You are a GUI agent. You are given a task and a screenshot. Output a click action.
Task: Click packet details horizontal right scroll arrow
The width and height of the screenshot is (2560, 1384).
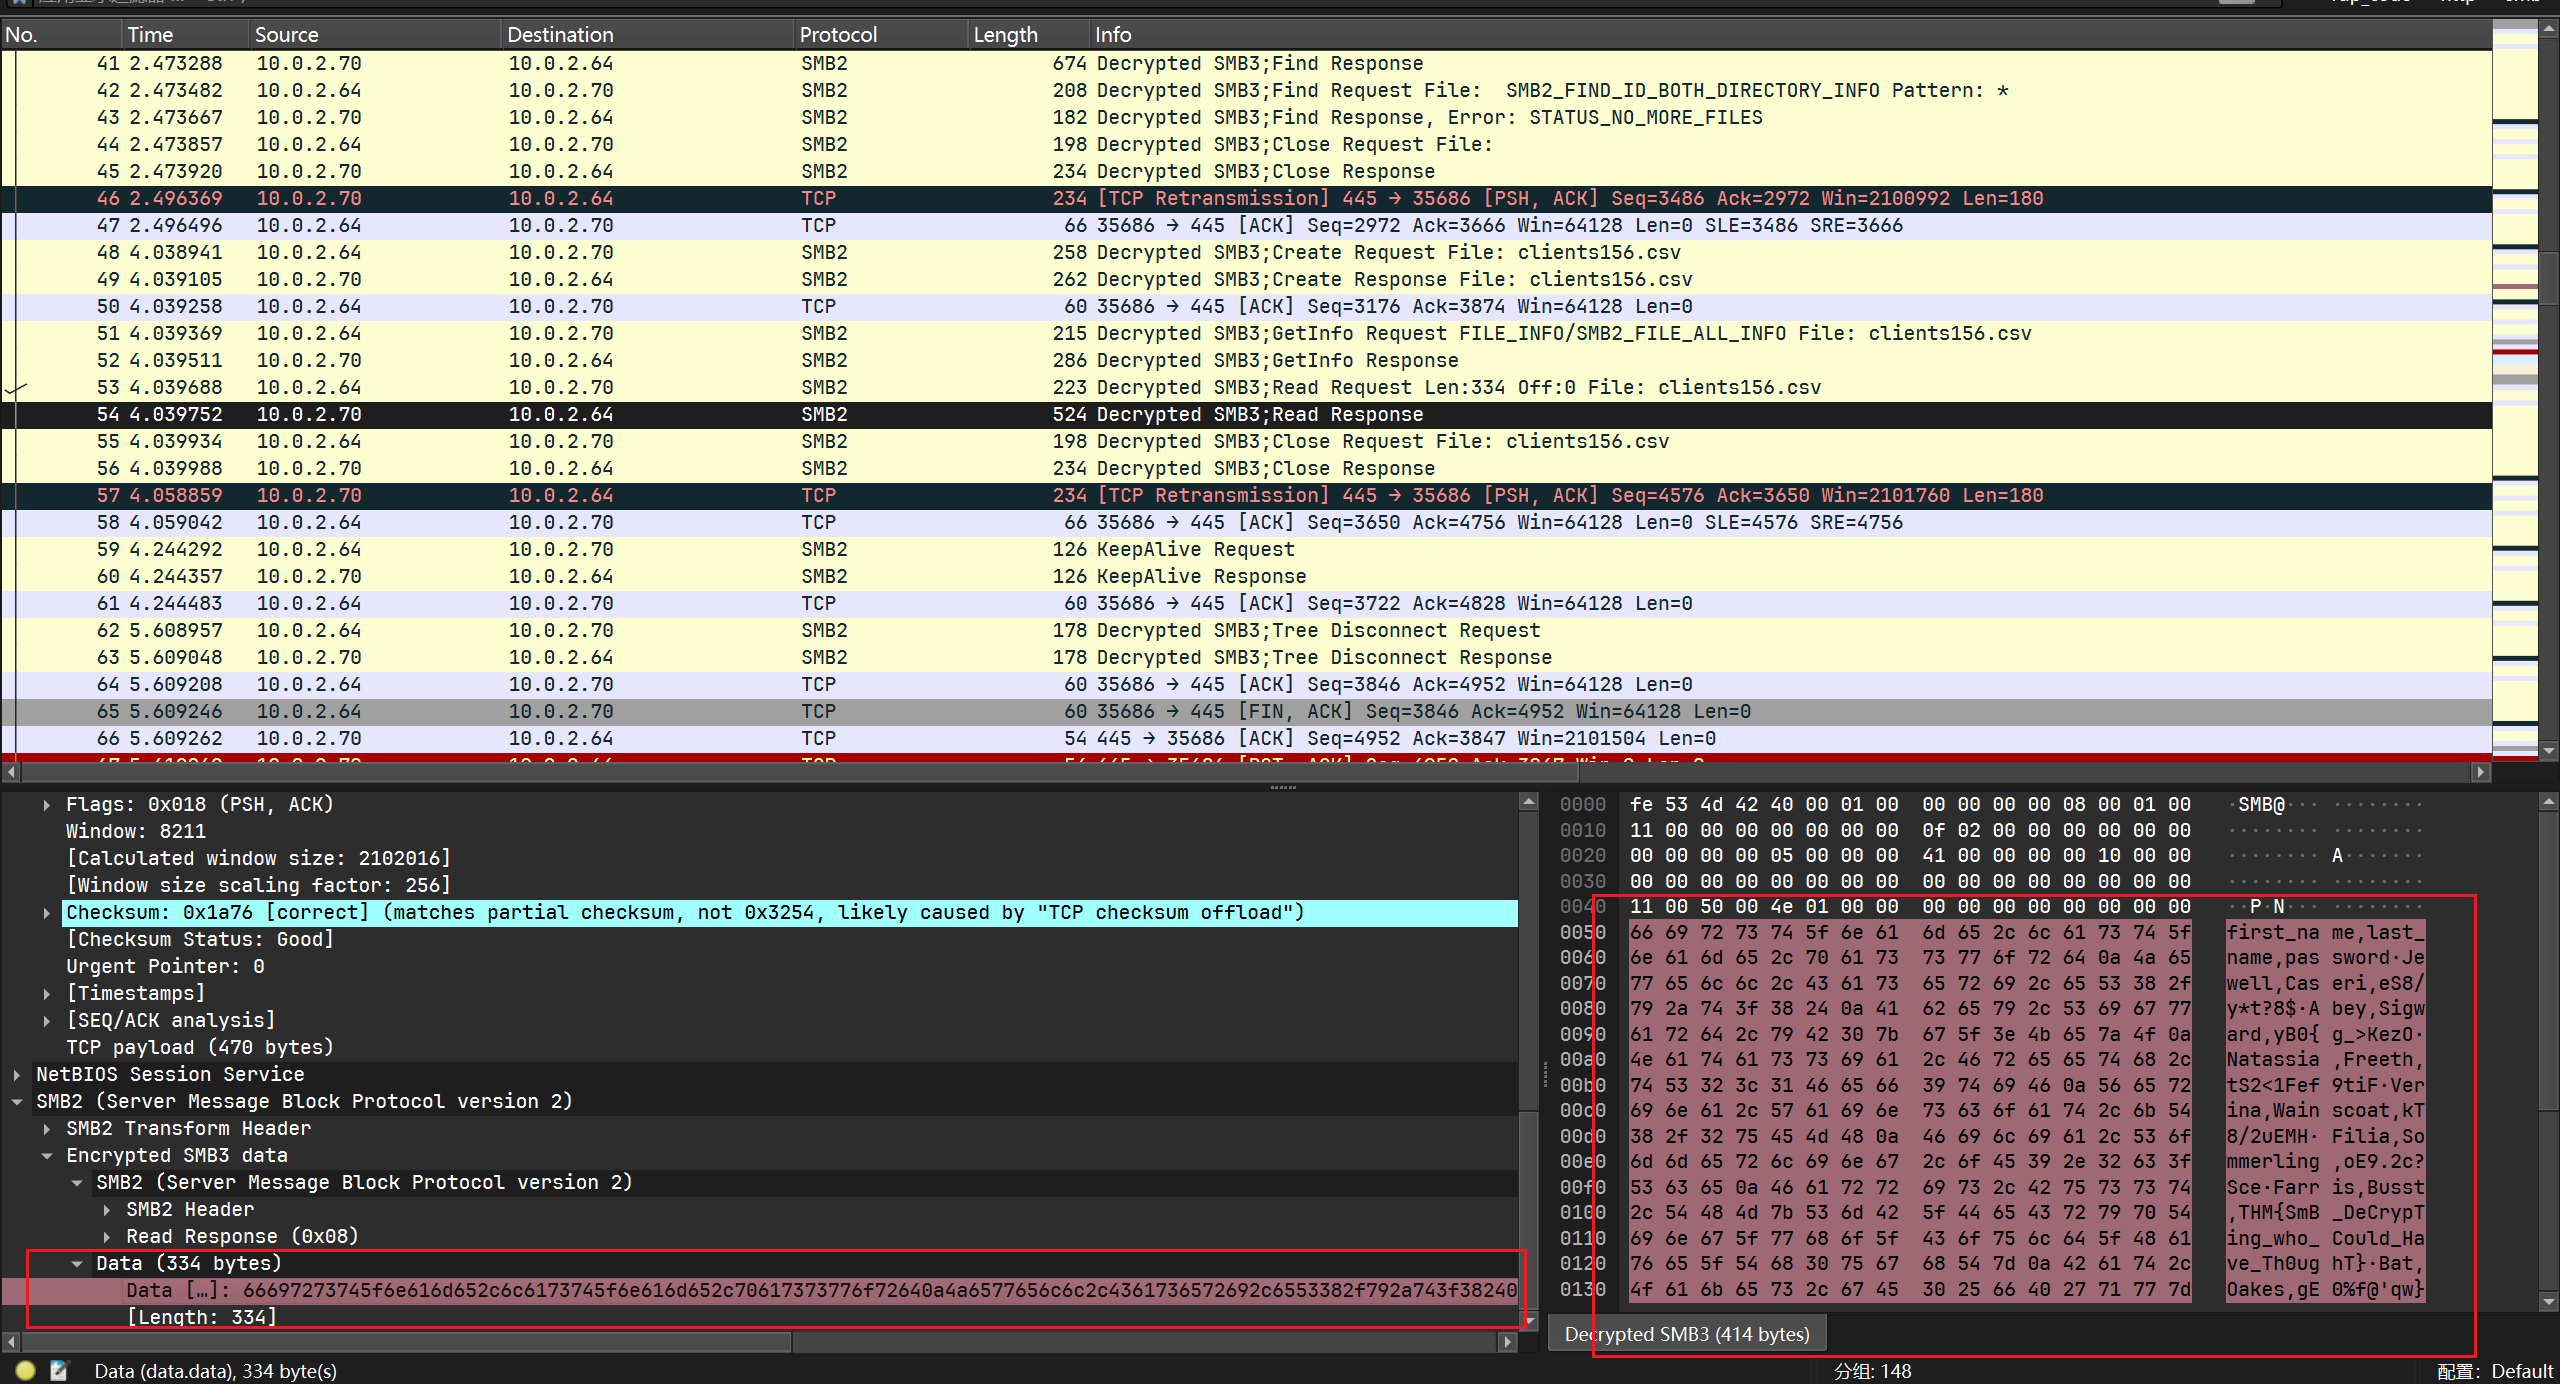(1508, 1342)
